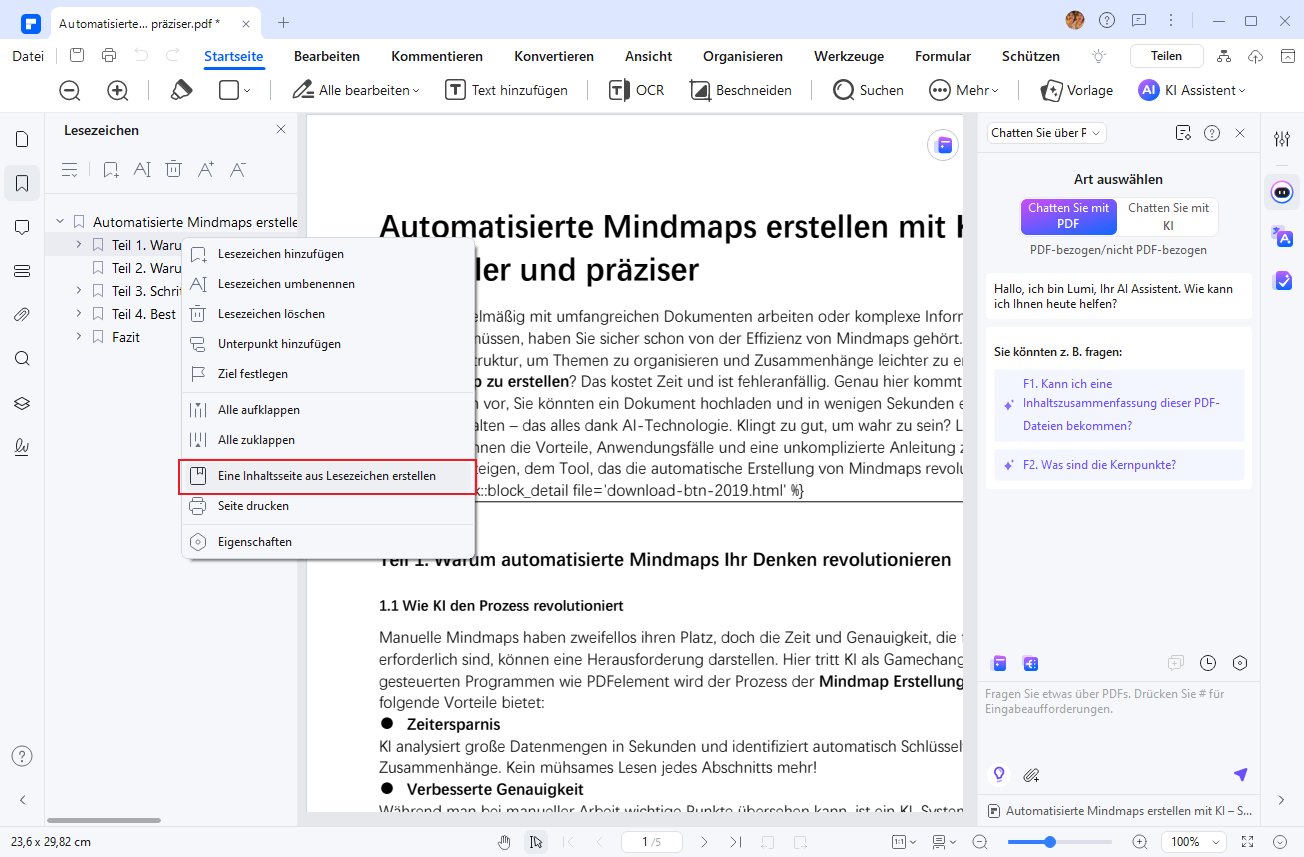The width and height of the screenshot is (1304, 857).
Task: Choose 'Lesezeichen hinzufügen' from context menu
Action: point(328,254)
